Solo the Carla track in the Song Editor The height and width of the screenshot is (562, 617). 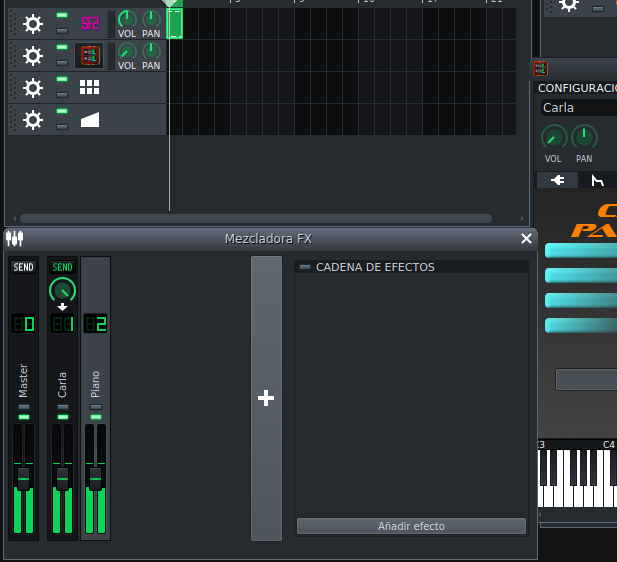click(x=62, y=63)
